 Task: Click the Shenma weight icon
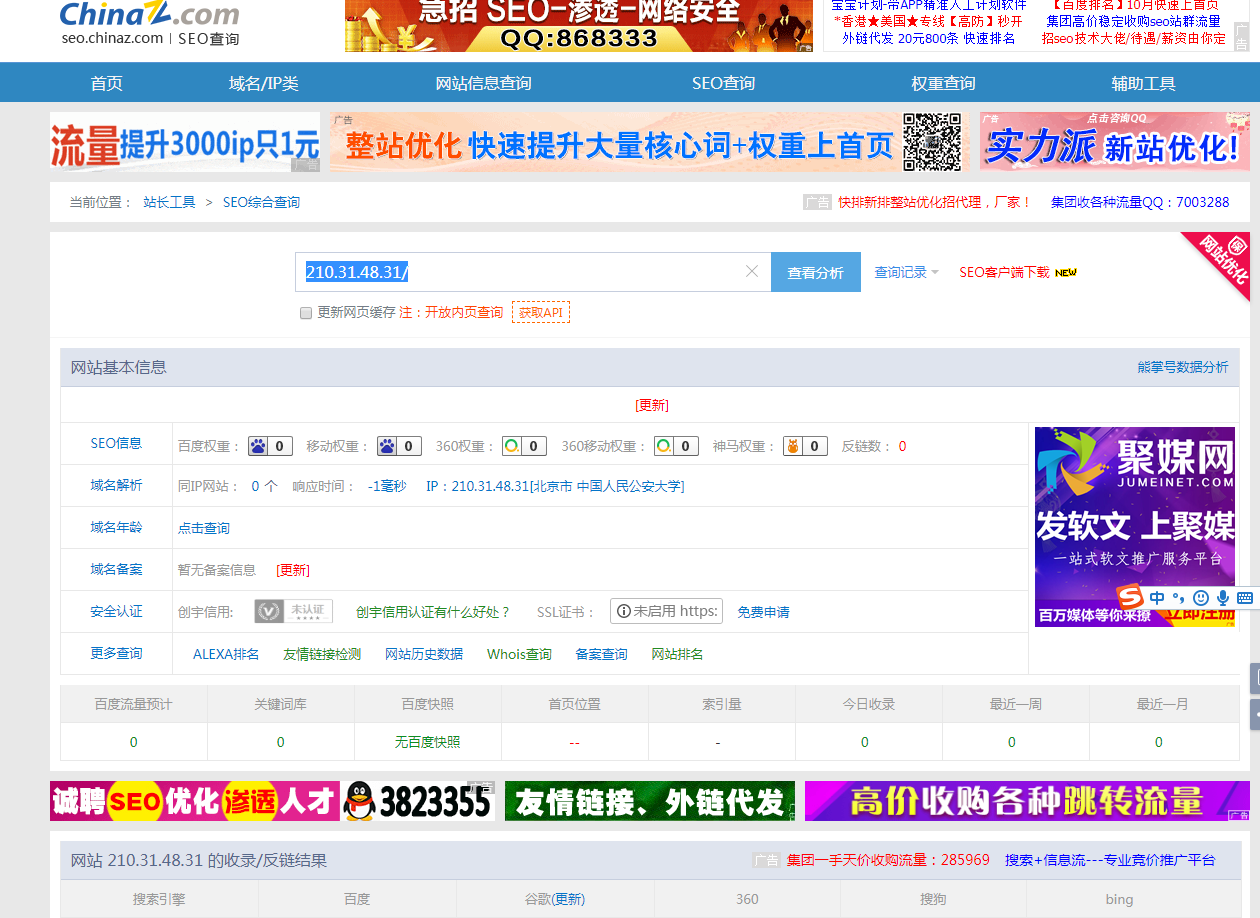pos(792,446)
